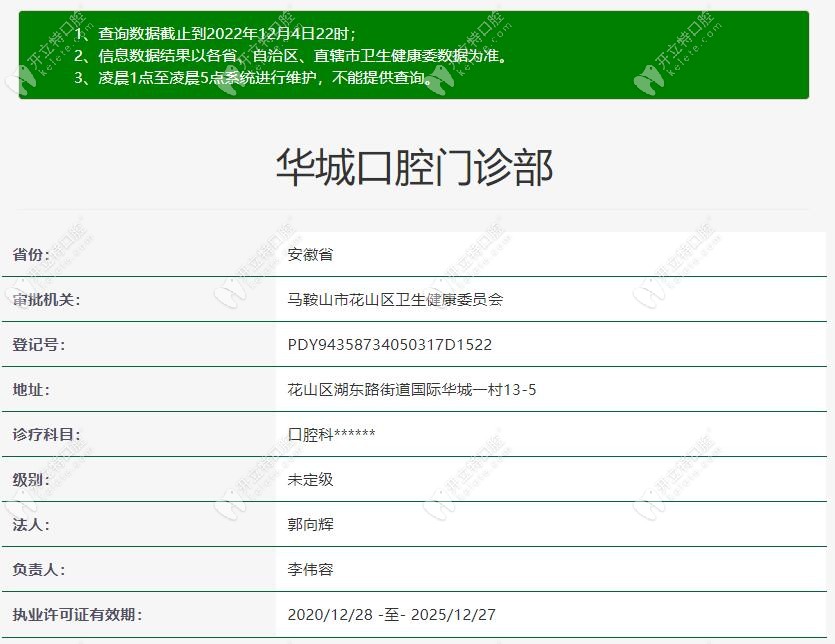Select the province value 安徽省
835x644 pixels.
[310, 254]
